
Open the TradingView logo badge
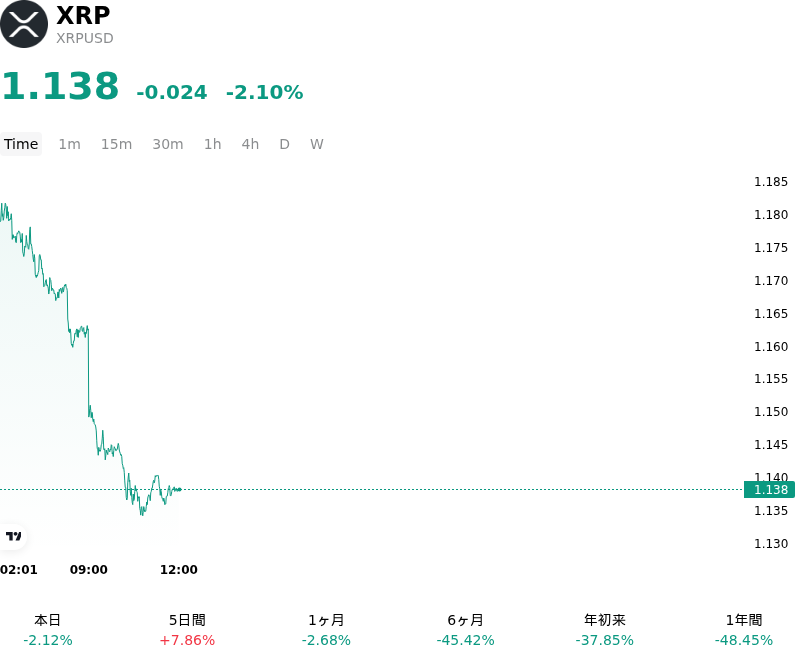click(x=13, y=536)
